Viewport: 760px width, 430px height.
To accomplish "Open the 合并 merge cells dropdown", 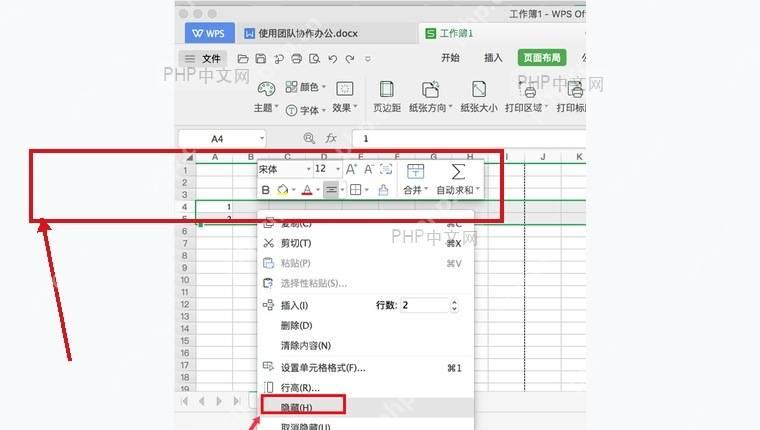I will (x=415, y=179).
